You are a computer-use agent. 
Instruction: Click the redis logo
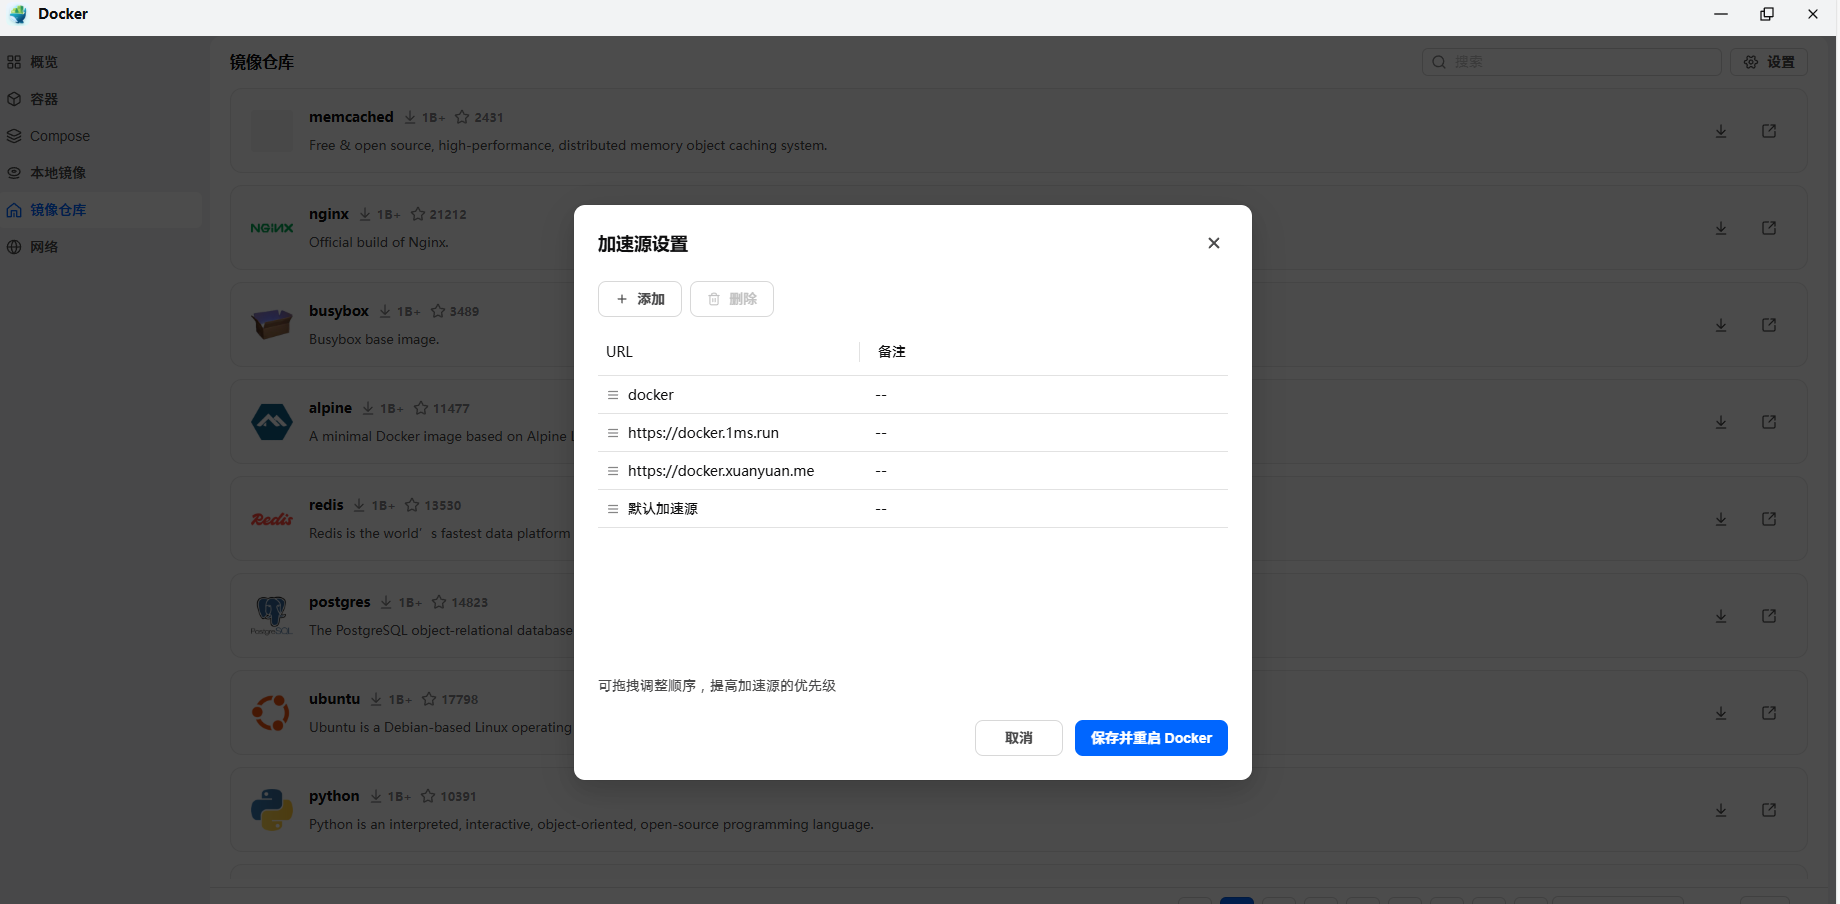(272, 519)
